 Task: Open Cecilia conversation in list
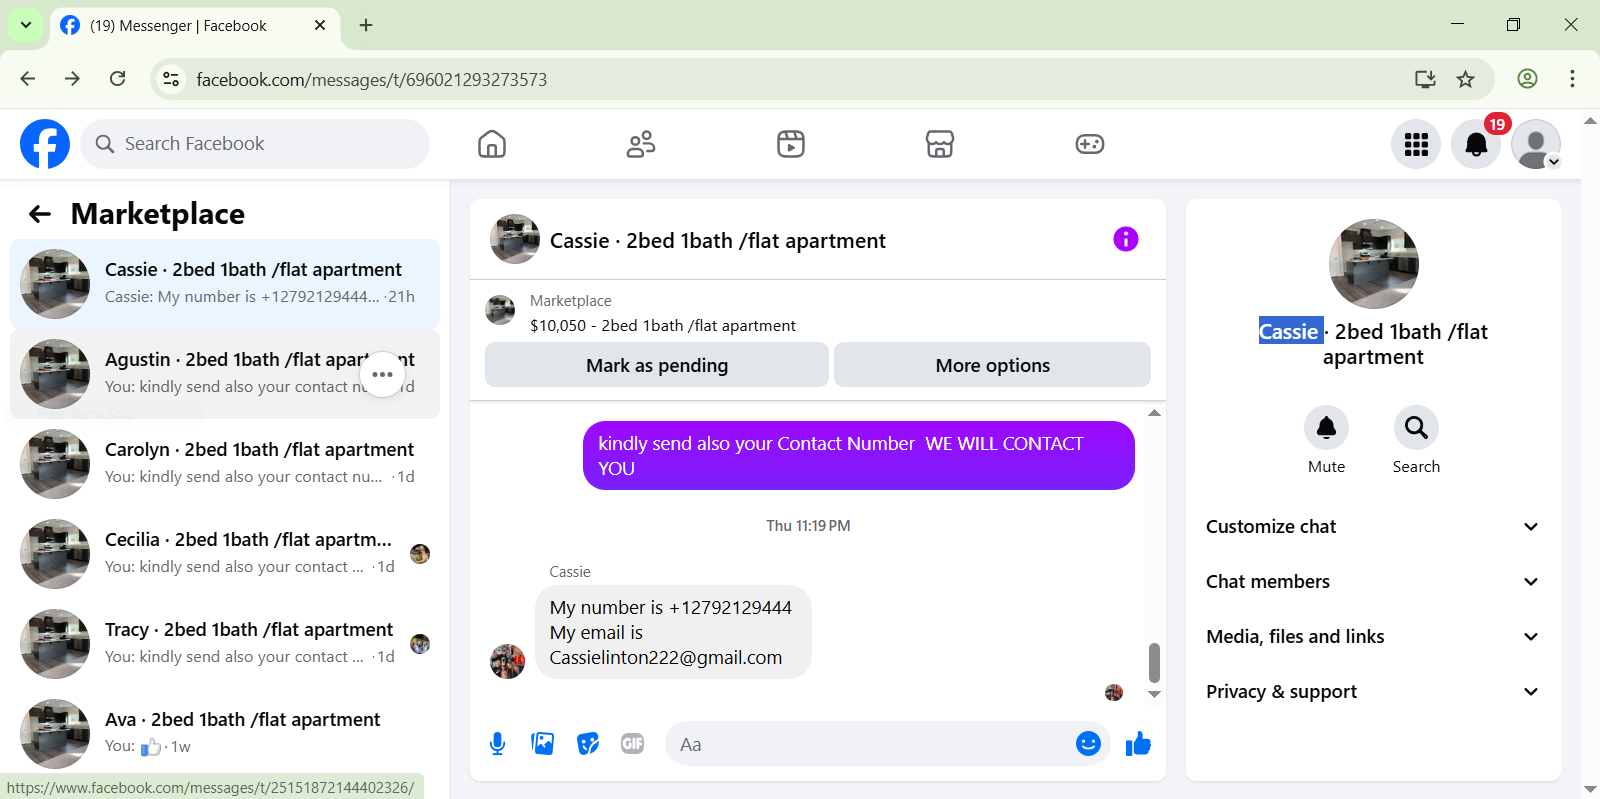(225, 554)
